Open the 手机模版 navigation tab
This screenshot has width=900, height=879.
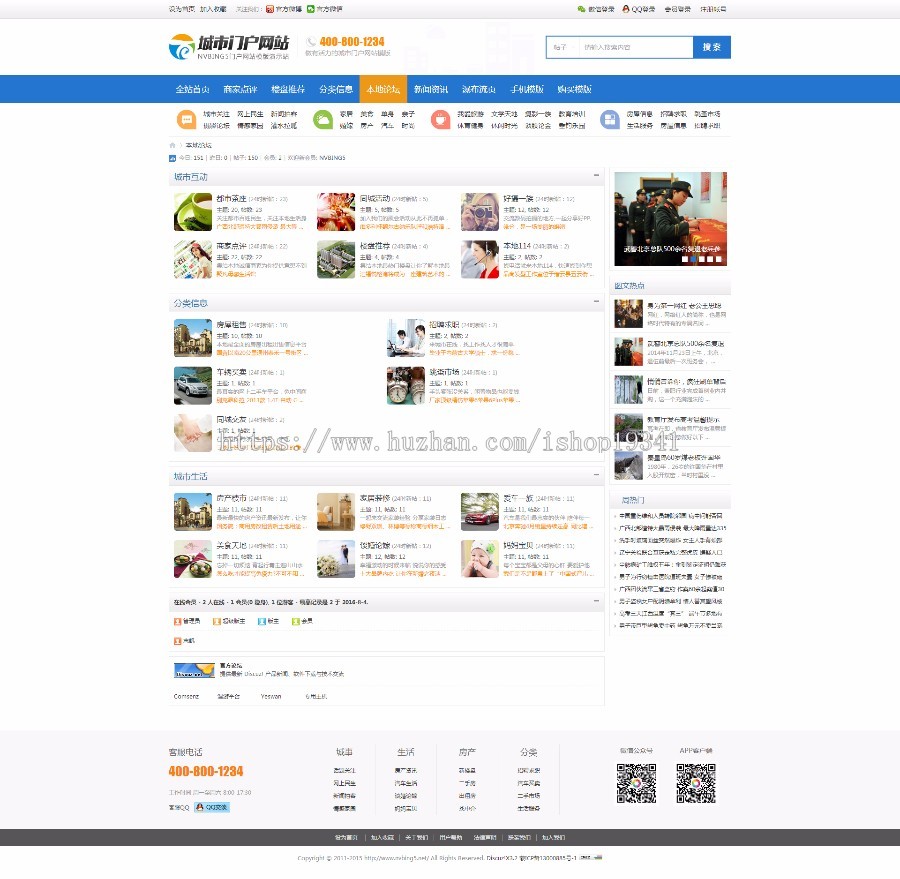(526, 89)
